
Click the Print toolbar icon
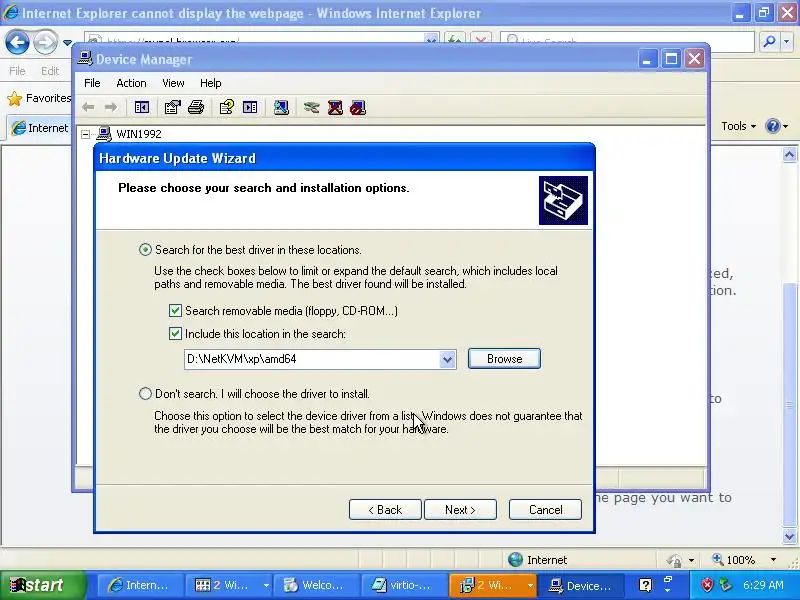click(196, 107)
